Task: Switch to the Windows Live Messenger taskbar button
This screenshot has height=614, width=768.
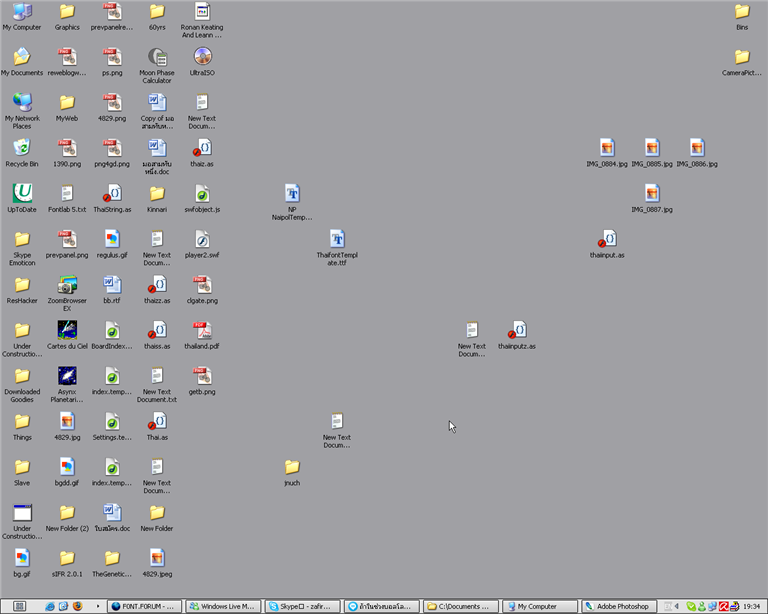Action: click(223, 606)
